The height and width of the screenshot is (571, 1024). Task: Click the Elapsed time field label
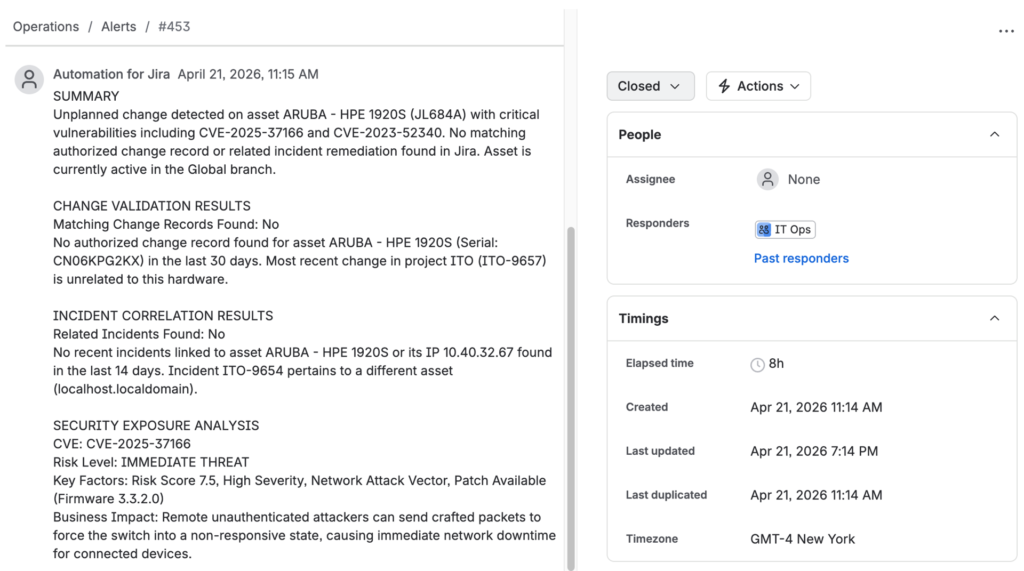(660, 363)
